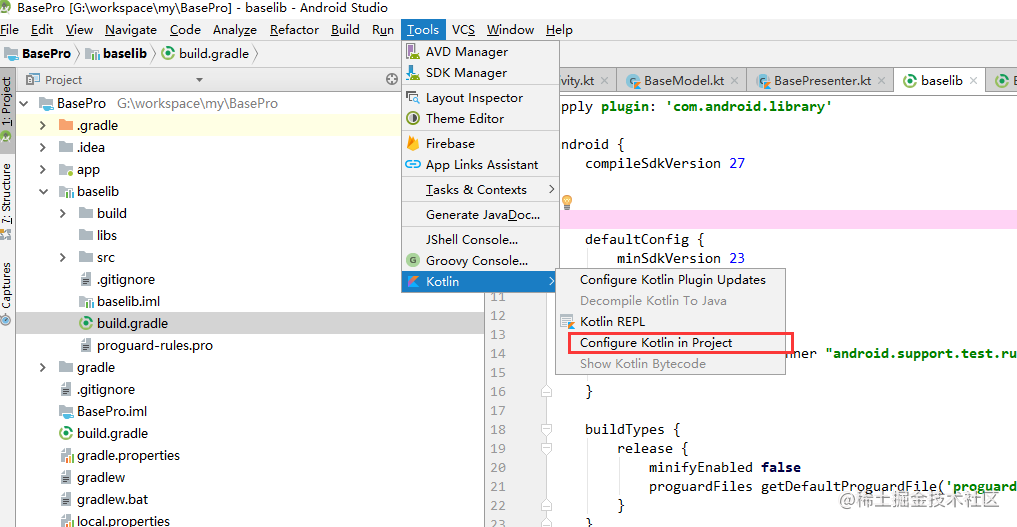The image size is (1017, 527).
Task: Expand the root gradle folder
Action: 43,368
